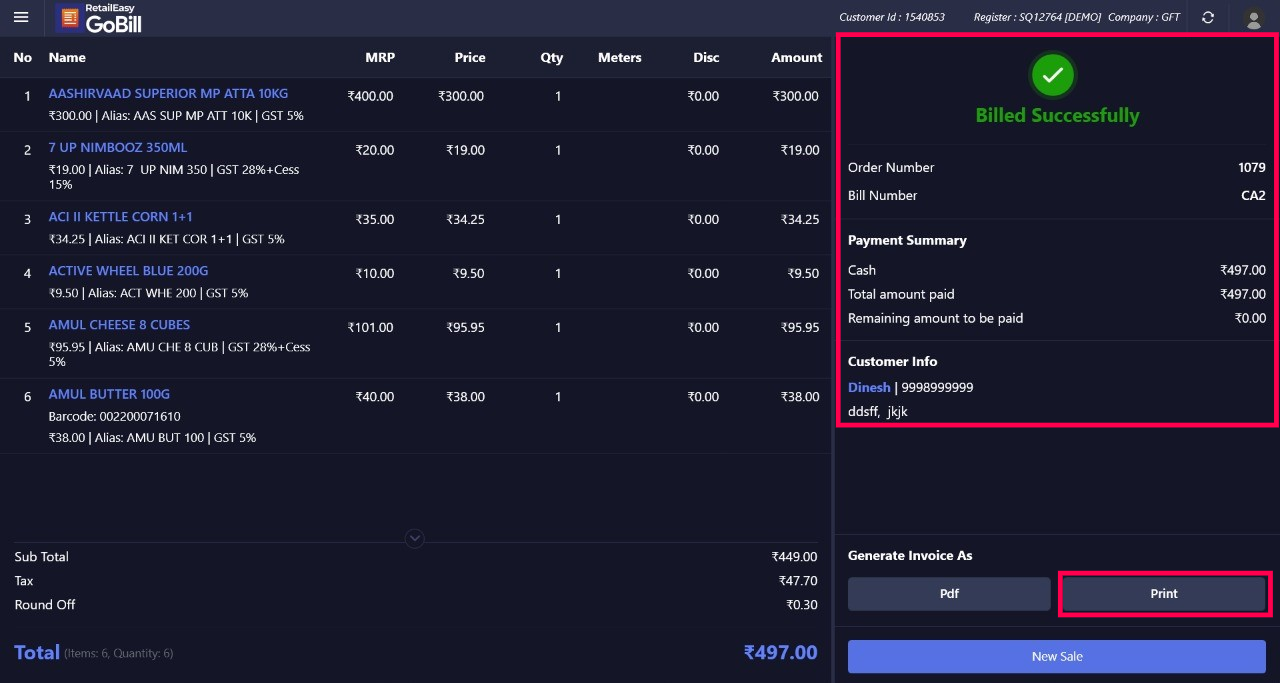The width and height of the screenshot is (1280, 683).
Task: Open AMUL CHEESE 8 CUBES item
Action: [119, 325]
